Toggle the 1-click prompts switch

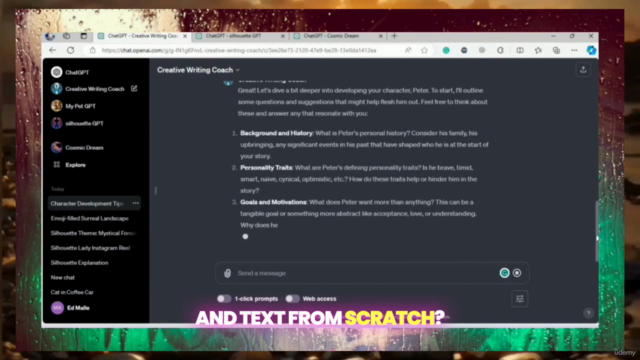coord(224,299)
